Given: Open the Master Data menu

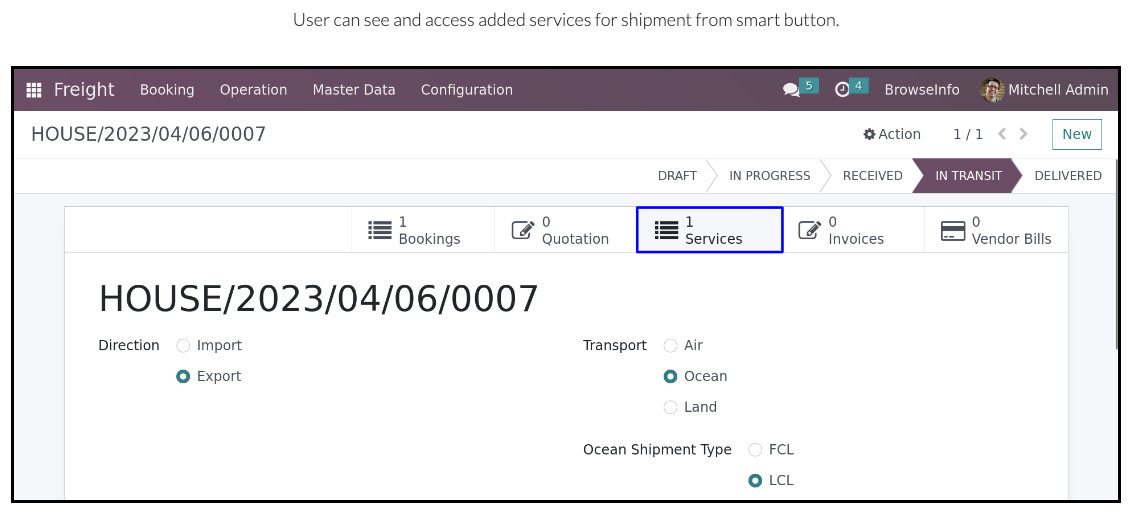Looking at the screenshot, I should coord(354,90).
